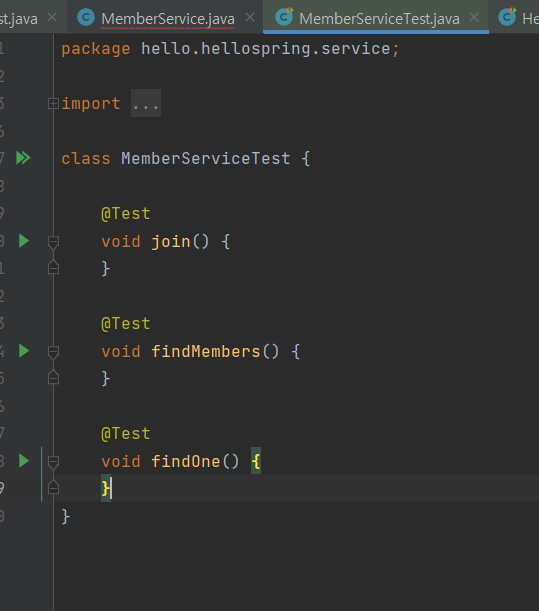Click the @Test annotation above findOne()
539x611 pixels.
pos(125,433)
